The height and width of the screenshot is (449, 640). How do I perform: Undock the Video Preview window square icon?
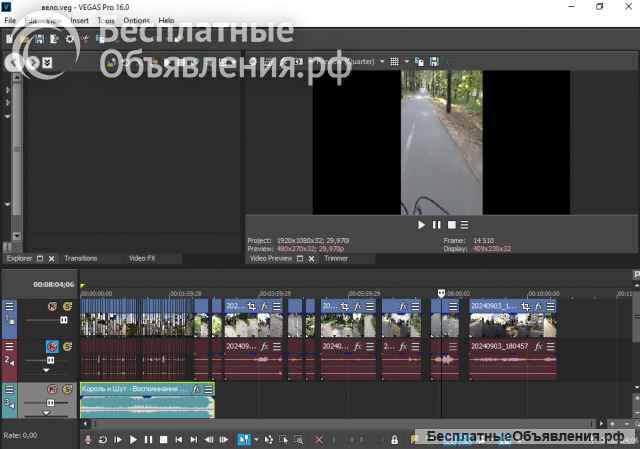point(300,259)
